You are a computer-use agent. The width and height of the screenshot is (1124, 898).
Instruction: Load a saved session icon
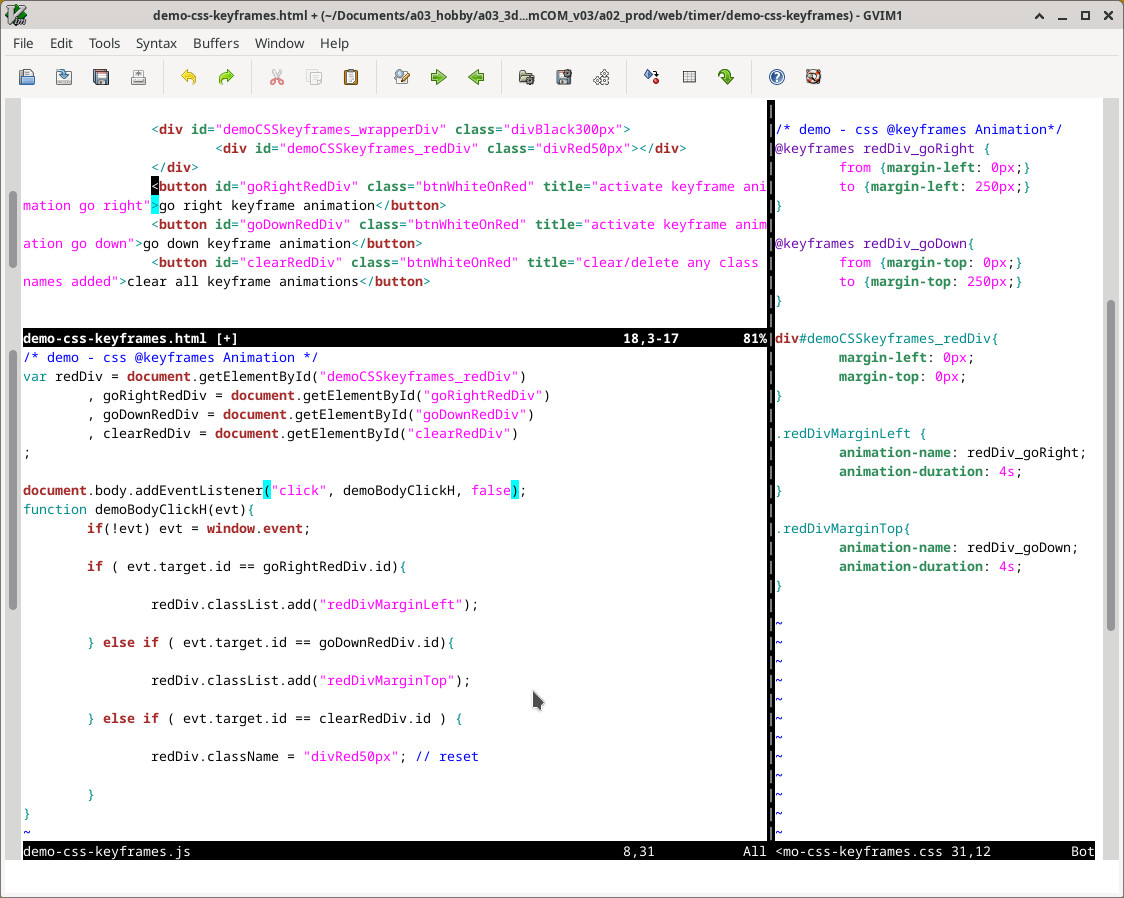click(x=527, y=77)
